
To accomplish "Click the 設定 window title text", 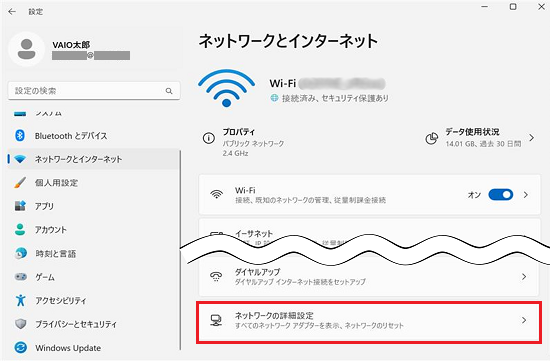I will tap(36, 12).
